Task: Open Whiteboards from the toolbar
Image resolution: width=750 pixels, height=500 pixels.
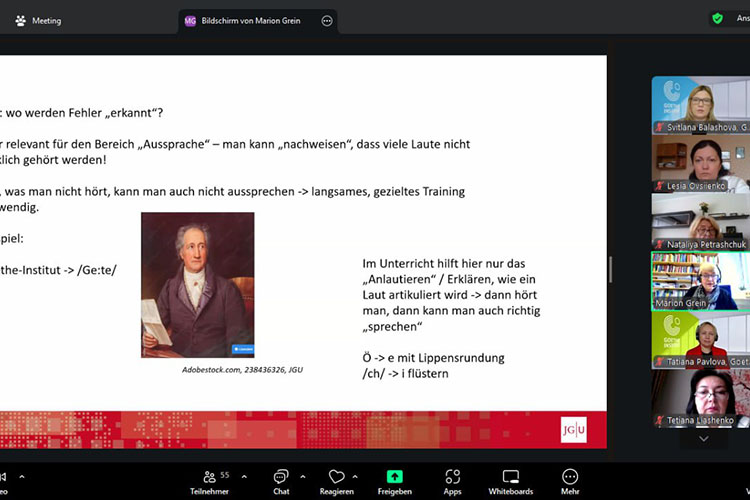Action: click(511, 481)
